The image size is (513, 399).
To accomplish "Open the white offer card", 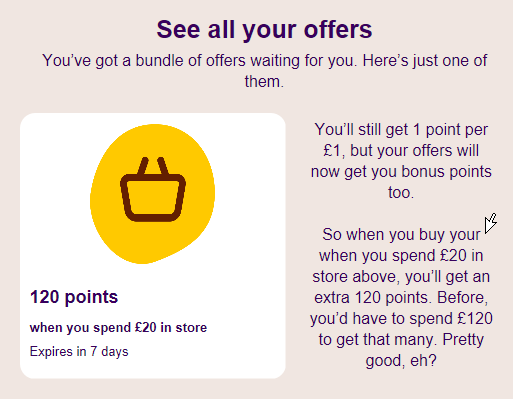I will coord(153,246).
